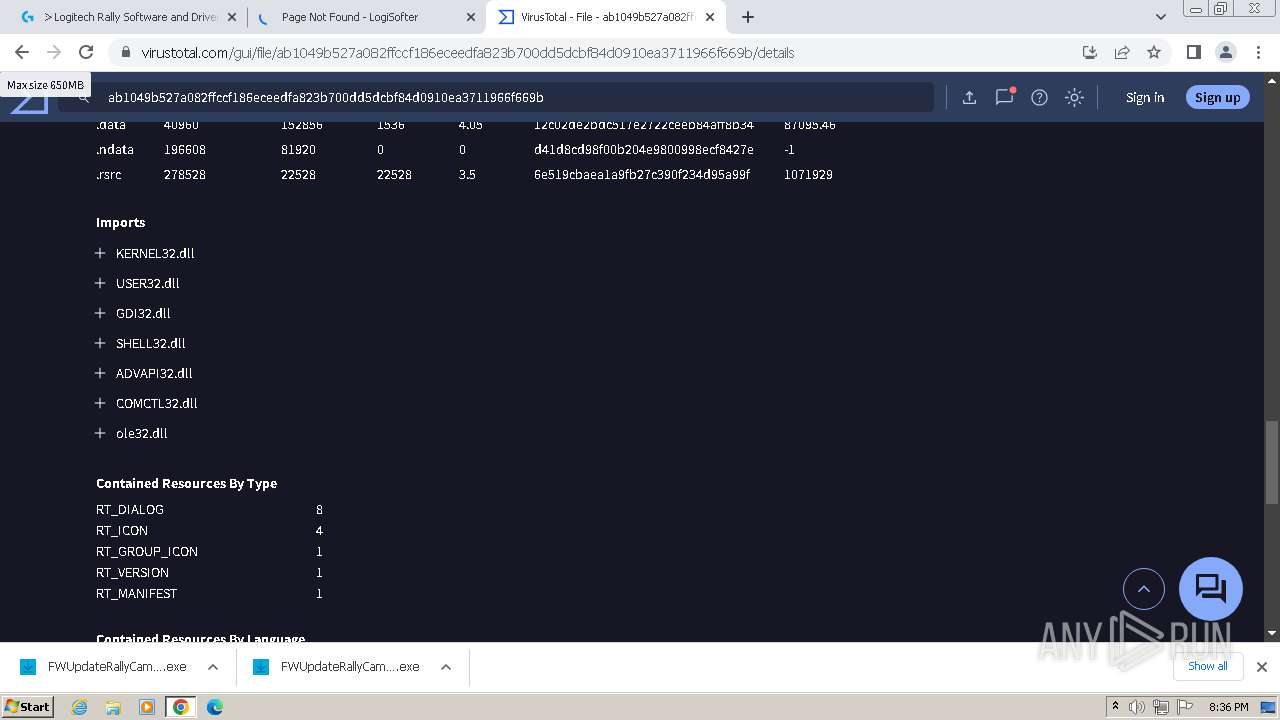Open VirusTotal help icon
Viewport: 1280px width, 720px height.
tap(1039, 97)
